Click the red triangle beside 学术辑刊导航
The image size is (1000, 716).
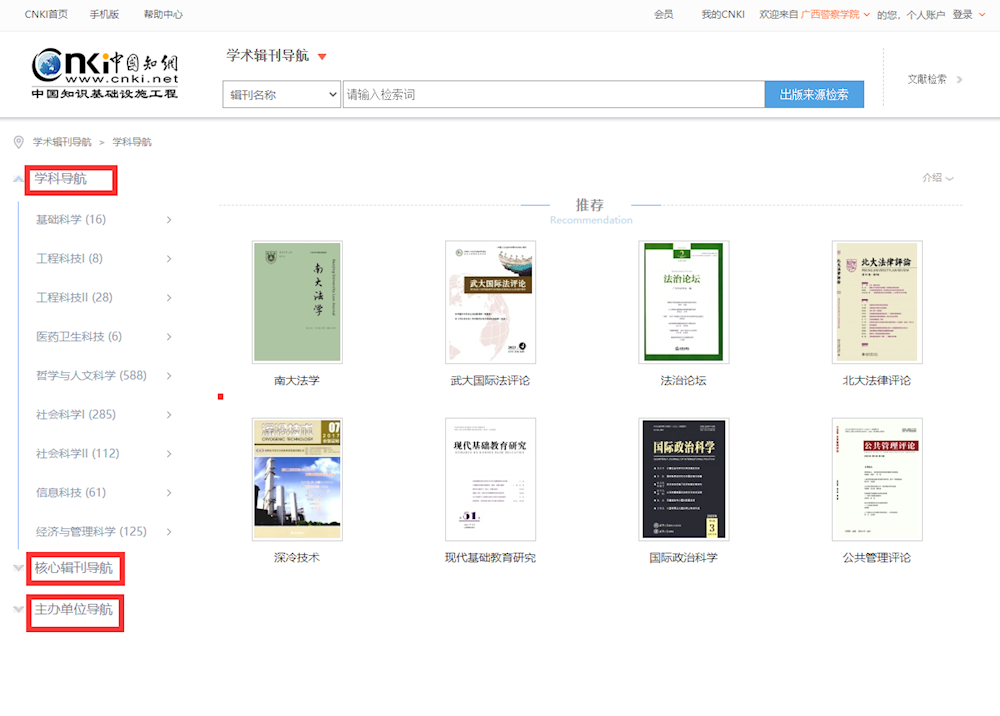322,57
